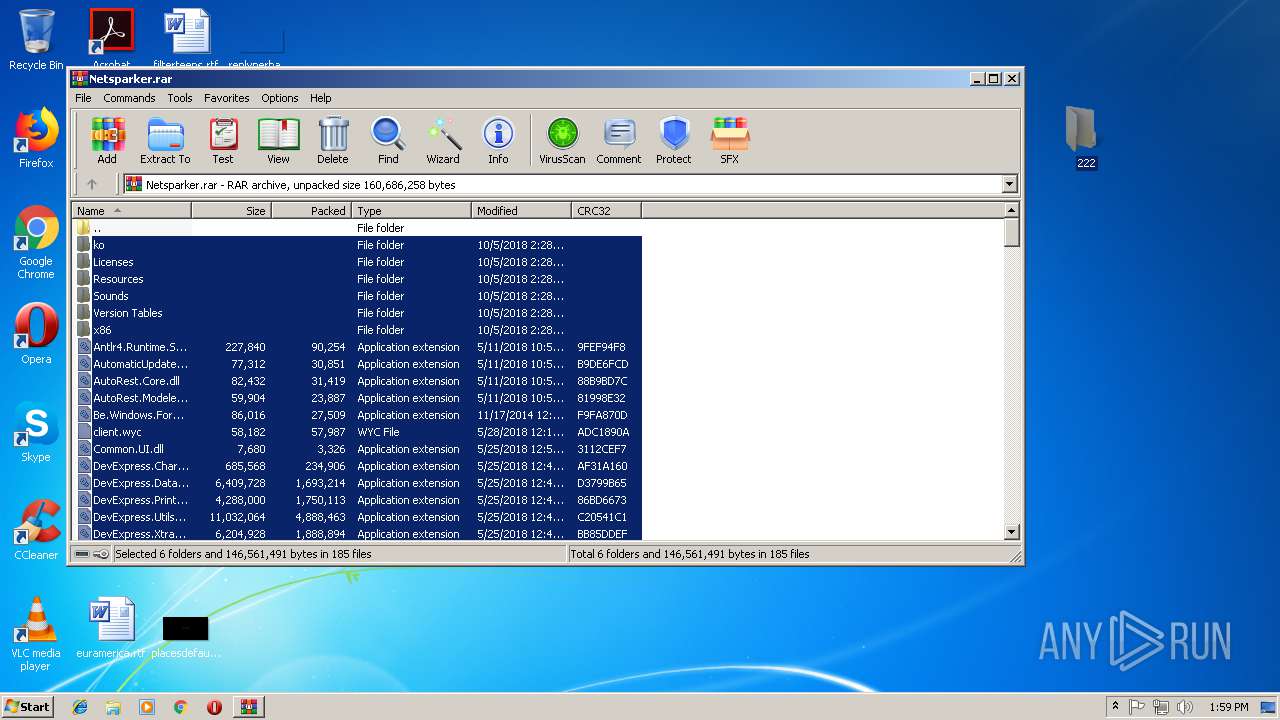Open the Acrobat desktop shortcut

click(111, 38)
